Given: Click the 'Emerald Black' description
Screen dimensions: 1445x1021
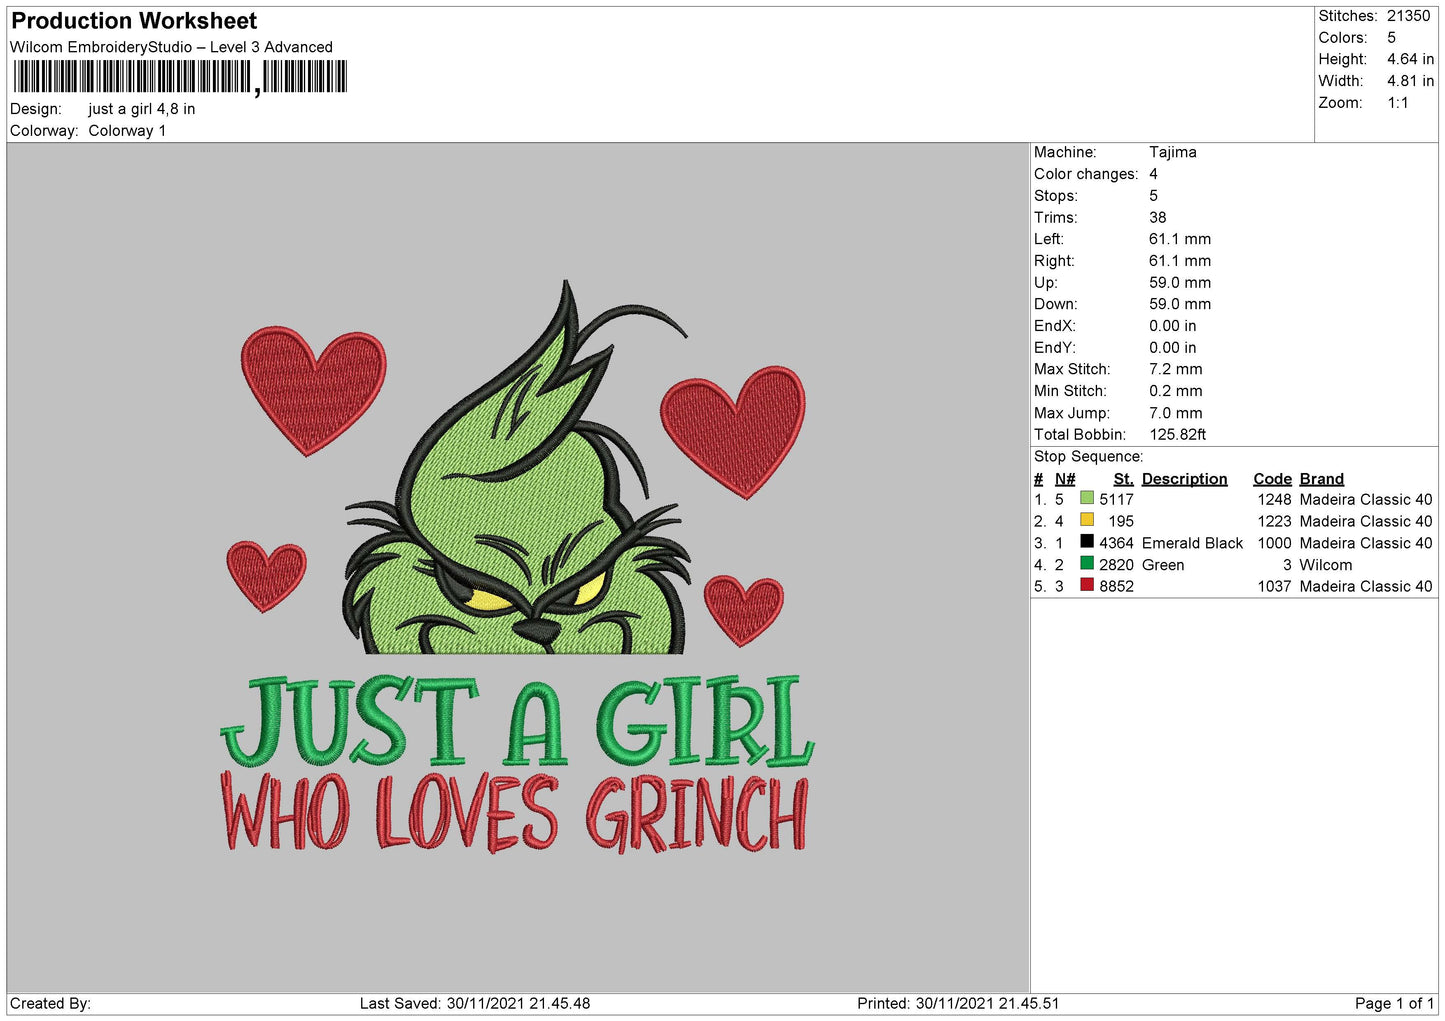Looking at the screenshot, I should (x=1192, y=543).
